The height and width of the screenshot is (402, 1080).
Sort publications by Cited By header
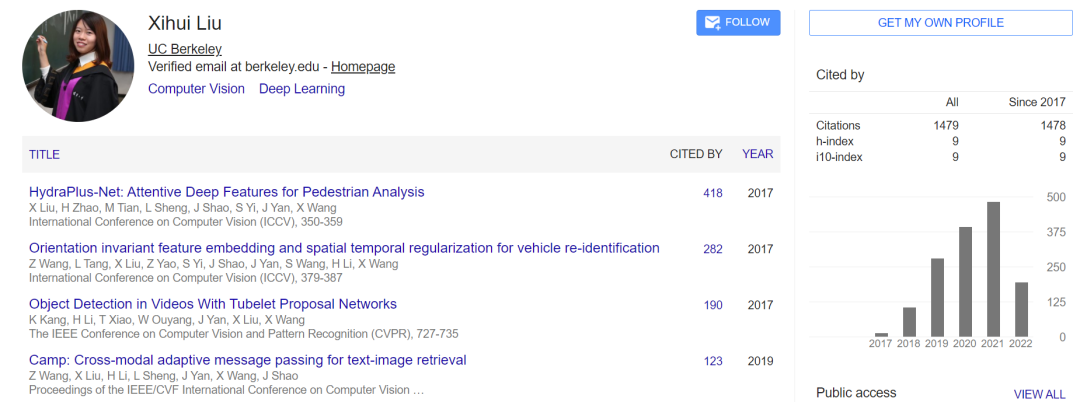696,155
